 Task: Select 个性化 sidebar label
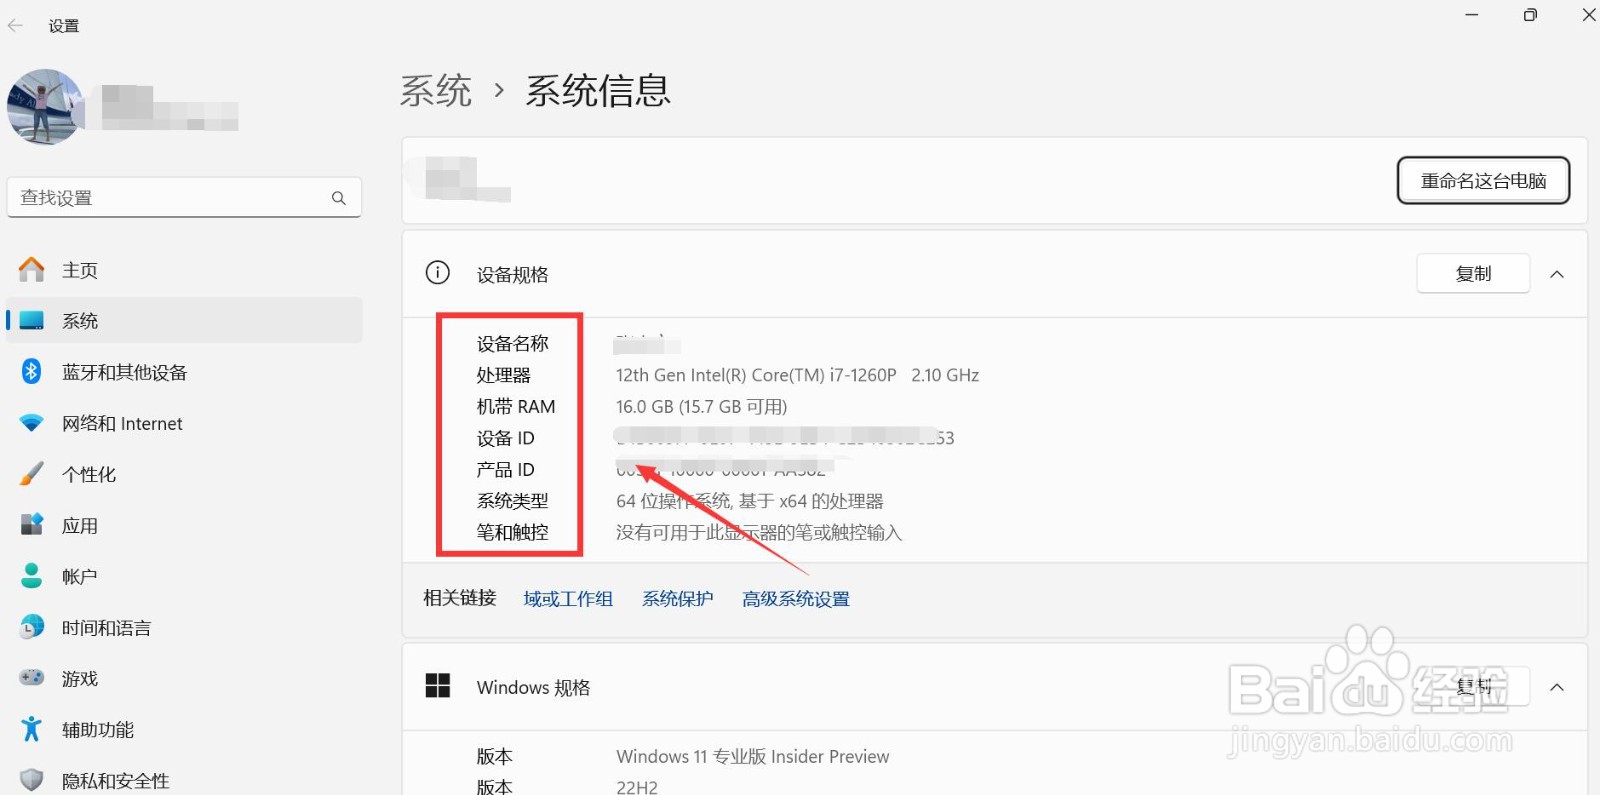89,474
